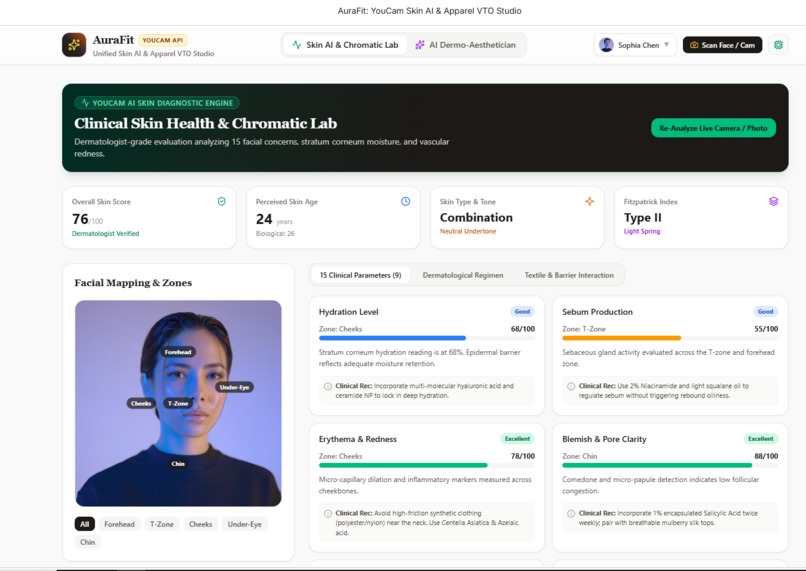The height and width of the screenshot is (571, 806).
Task: Click camera icon in Scan Face button
Action: [x=694, y=45]
